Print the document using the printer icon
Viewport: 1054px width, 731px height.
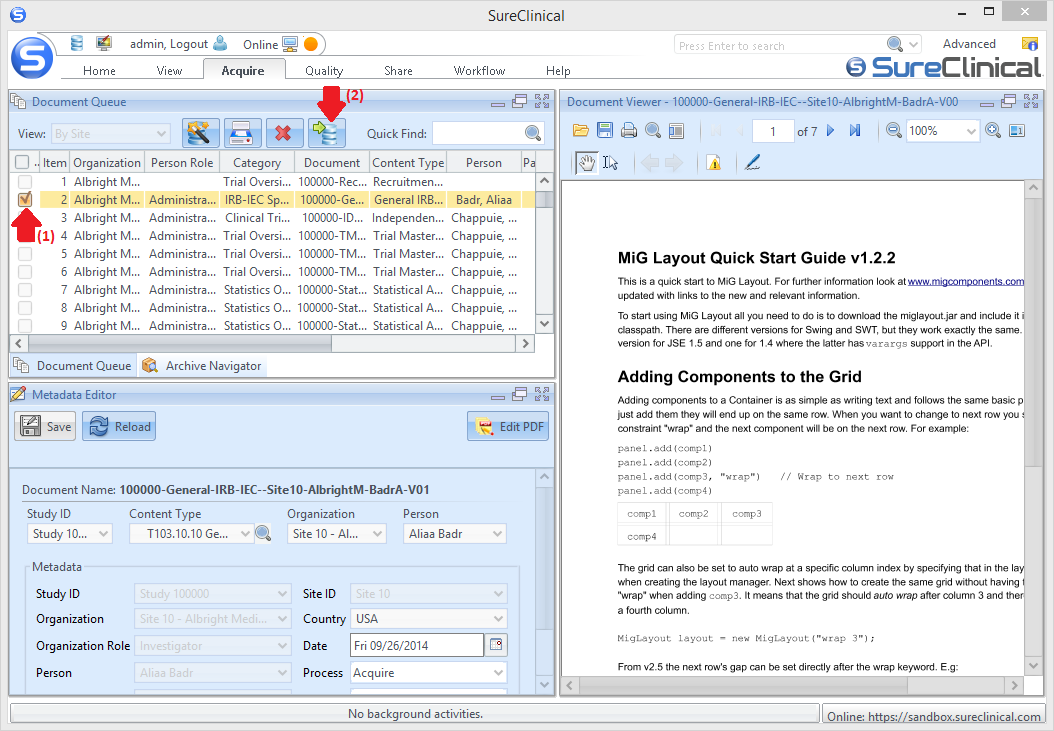(629, 130)
